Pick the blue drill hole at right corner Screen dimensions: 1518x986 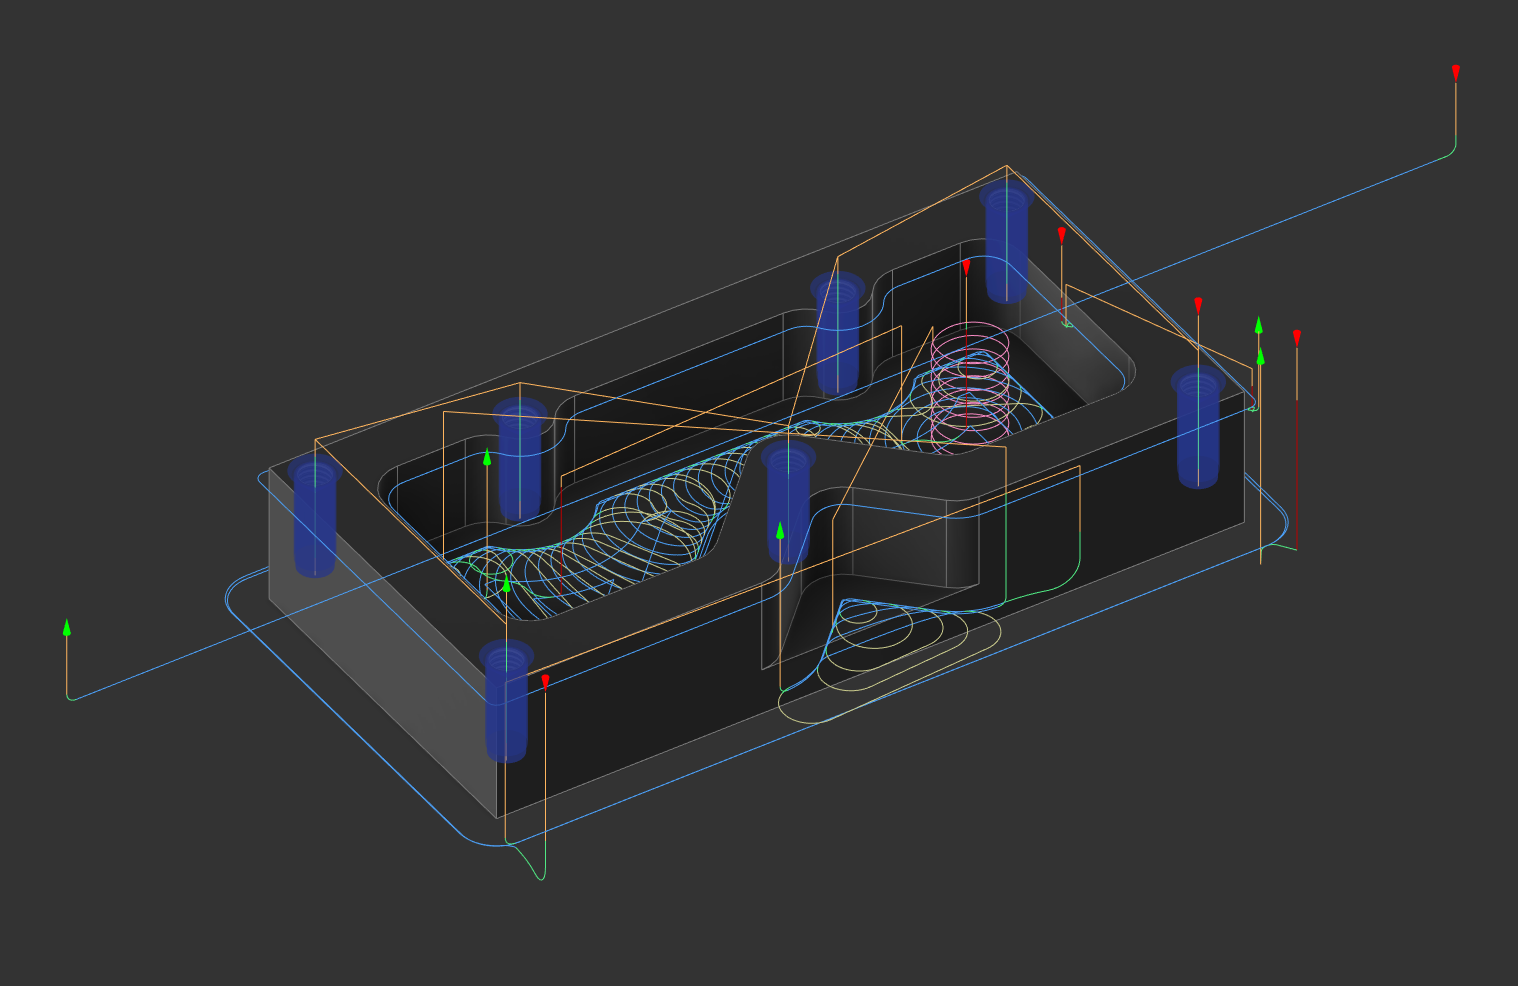point(1198,430)
